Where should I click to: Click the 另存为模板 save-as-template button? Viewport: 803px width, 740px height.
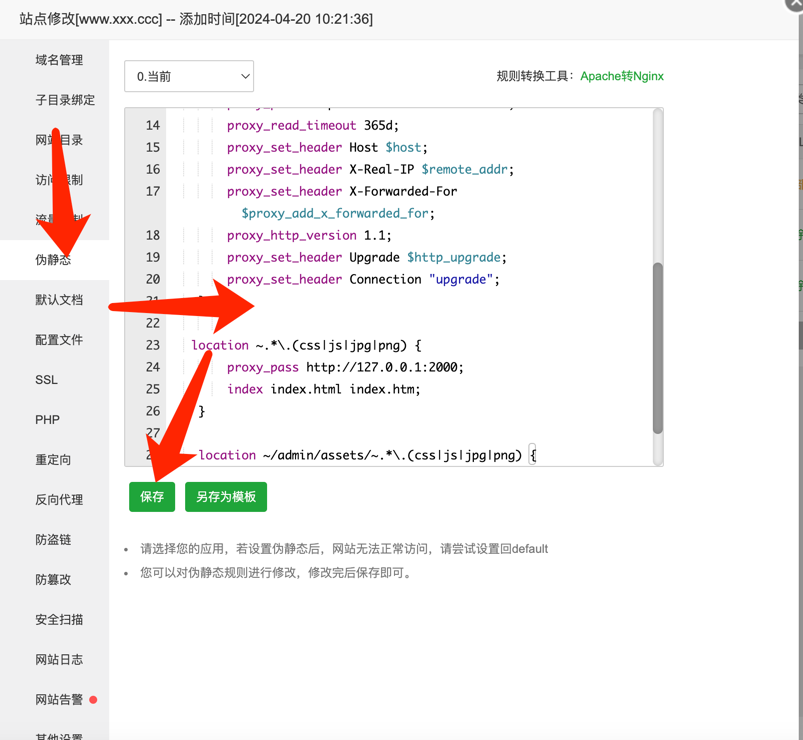pos(226,497)
